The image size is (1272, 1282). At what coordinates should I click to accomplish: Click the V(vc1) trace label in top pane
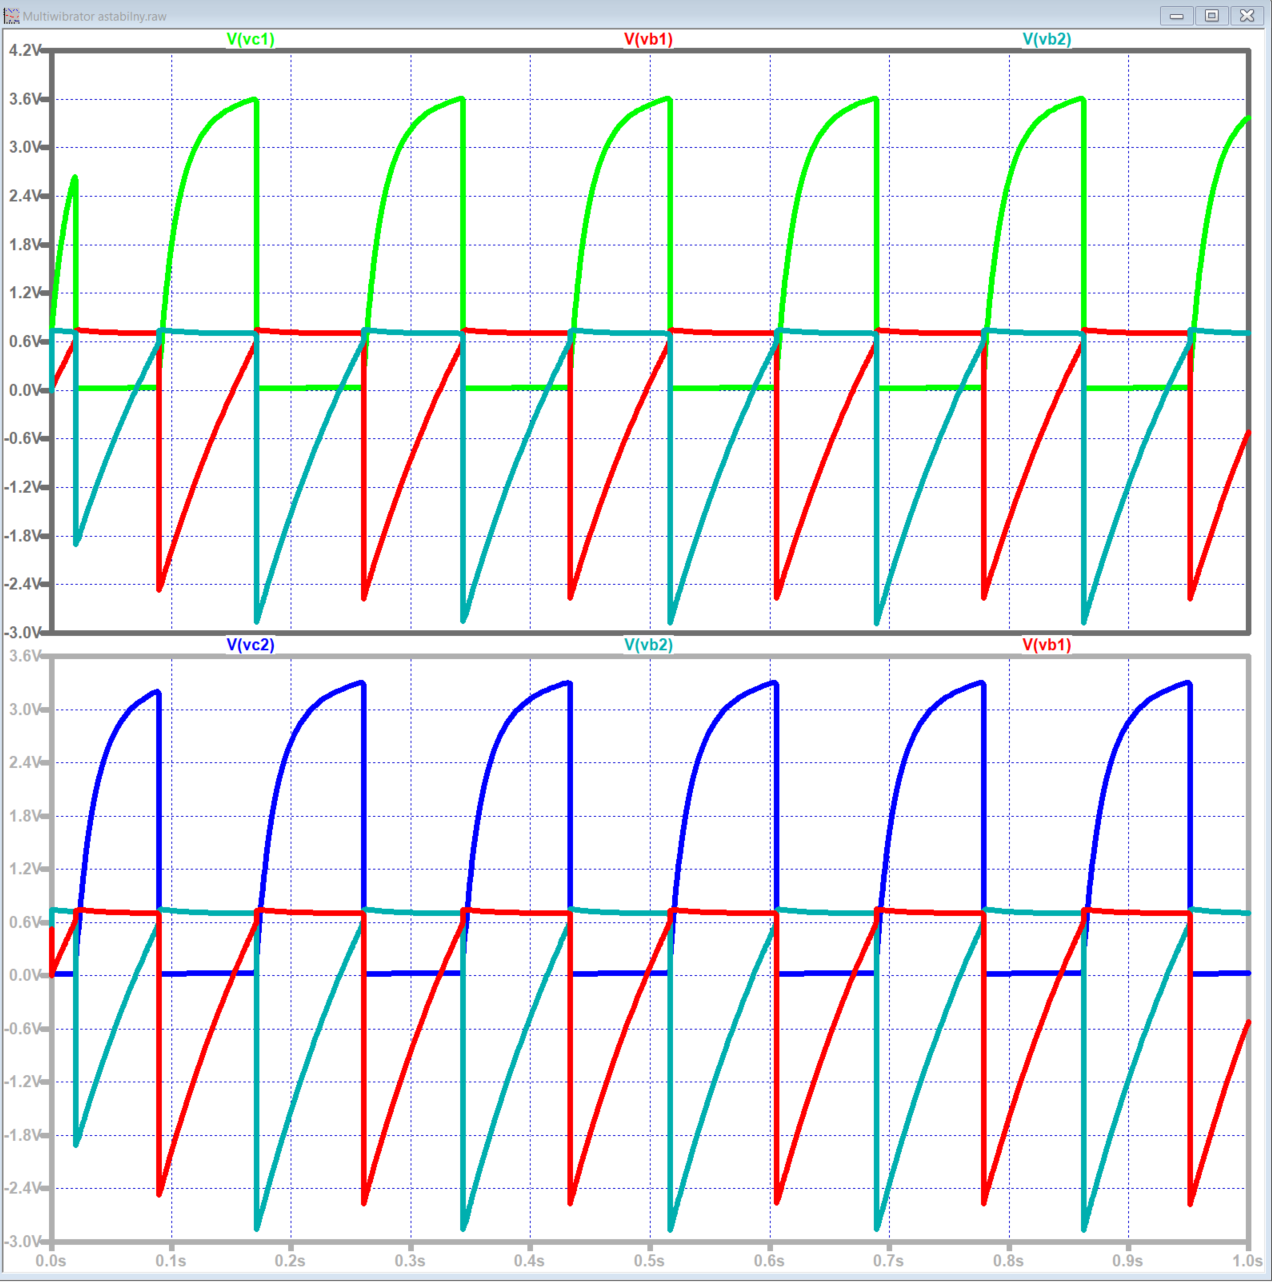[x=250, y=39]
